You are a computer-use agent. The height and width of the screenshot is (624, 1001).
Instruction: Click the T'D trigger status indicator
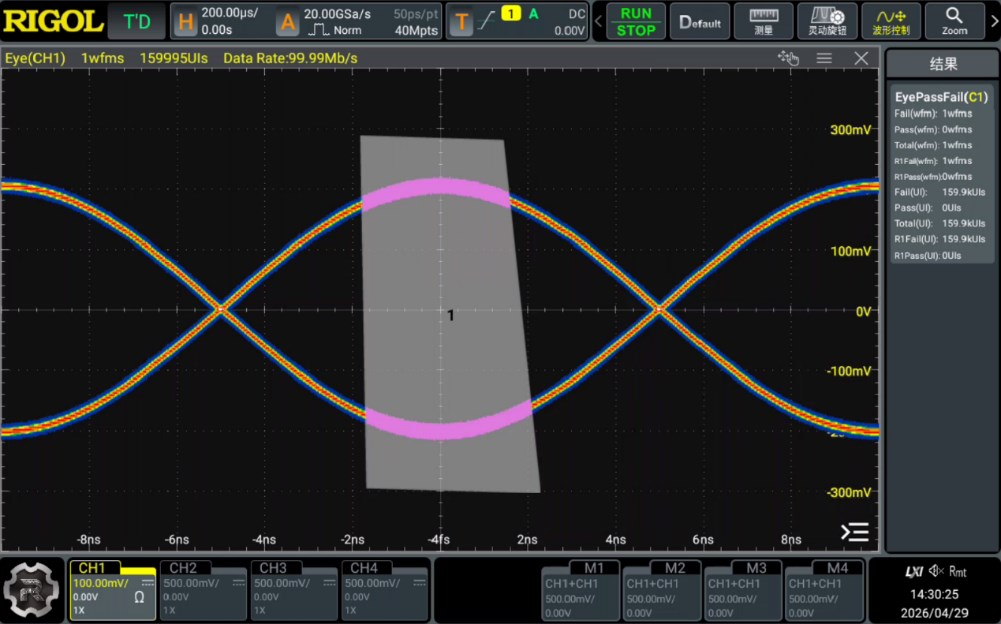point(137,22)
